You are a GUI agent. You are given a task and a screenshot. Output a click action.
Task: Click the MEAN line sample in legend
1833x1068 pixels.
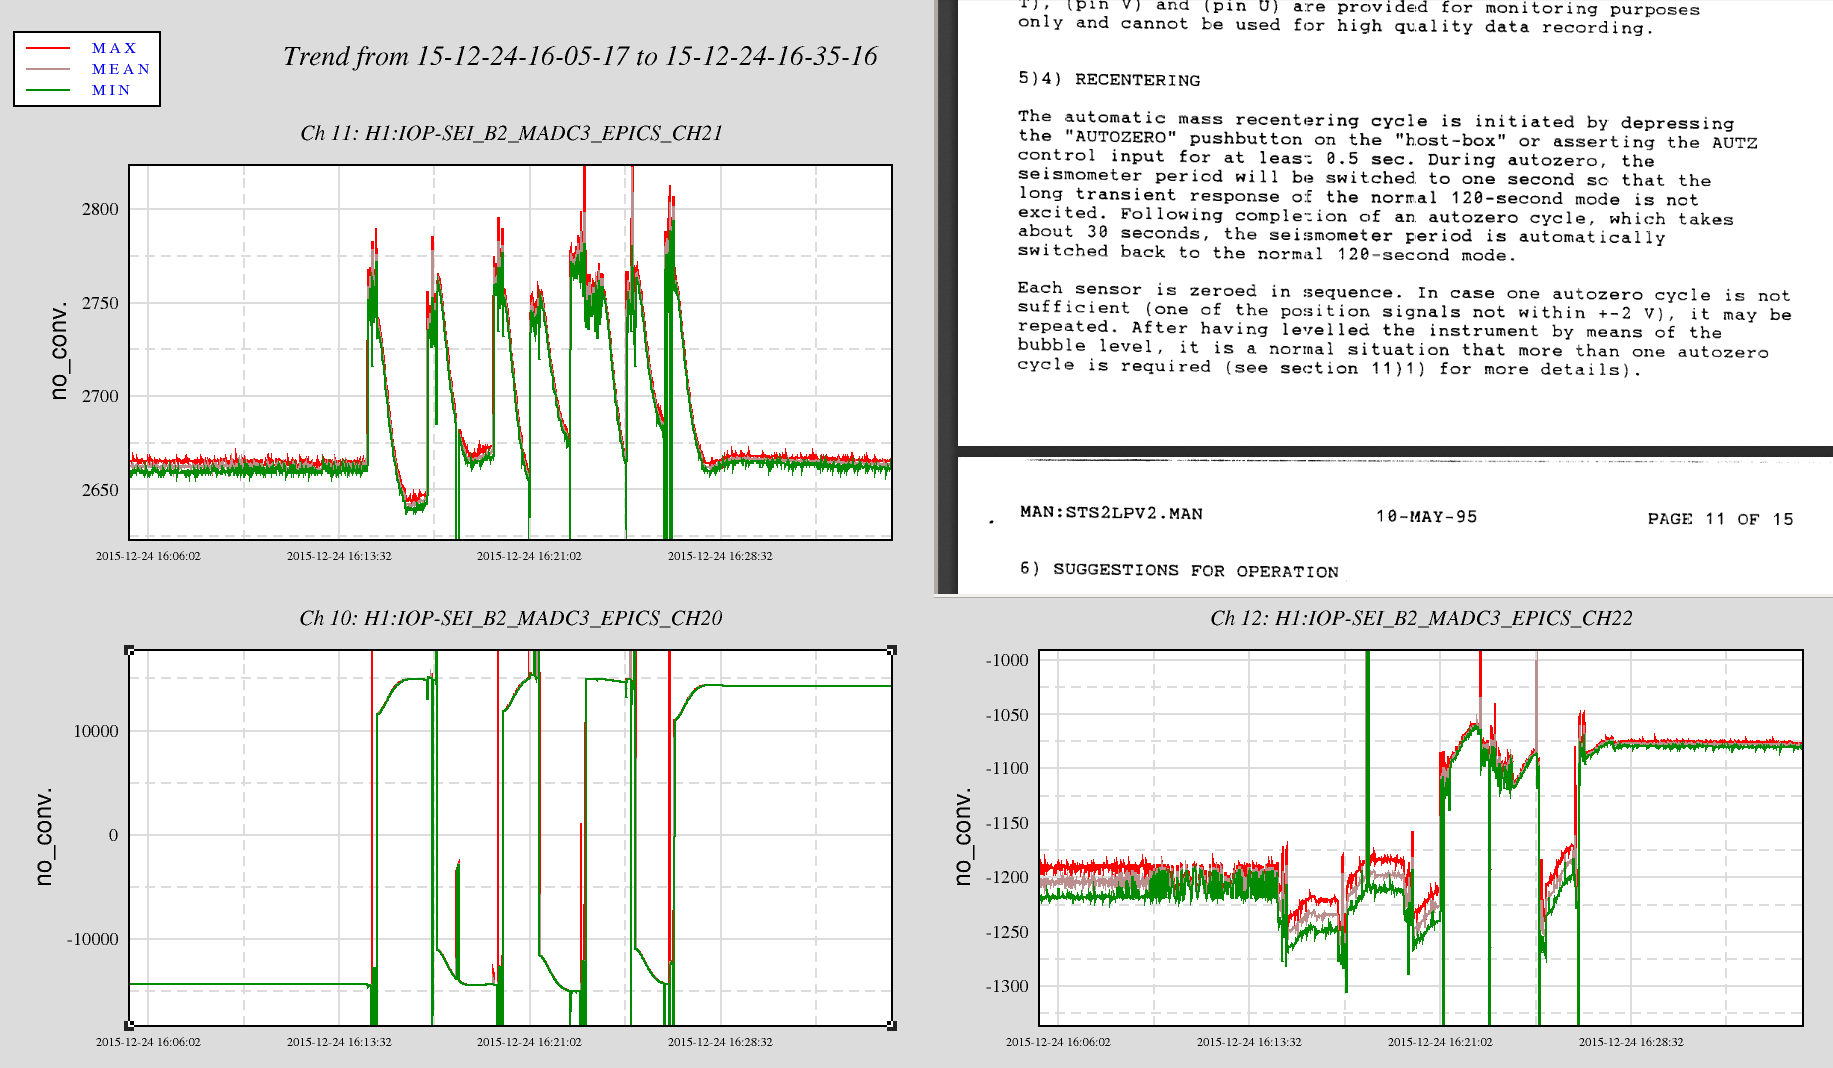tap(48, 69)
